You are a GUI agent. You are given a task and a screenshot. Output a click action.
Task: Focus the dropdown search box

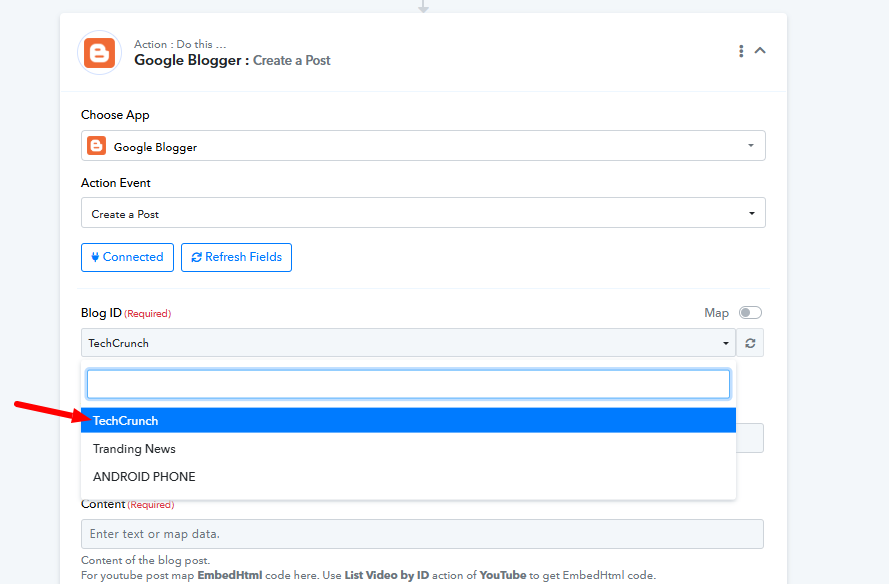coord(408,384)
